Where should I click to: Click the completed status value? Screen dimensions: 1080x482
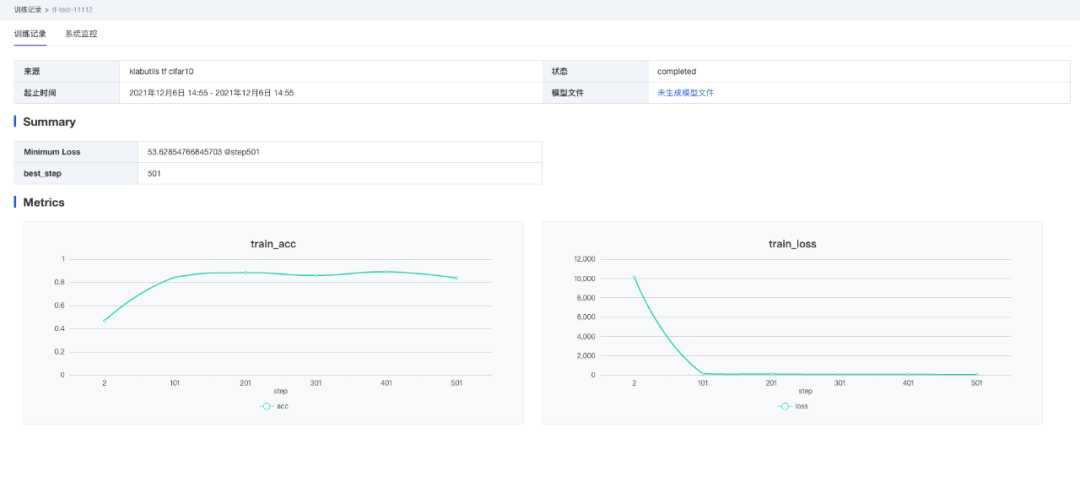(676, 72)
